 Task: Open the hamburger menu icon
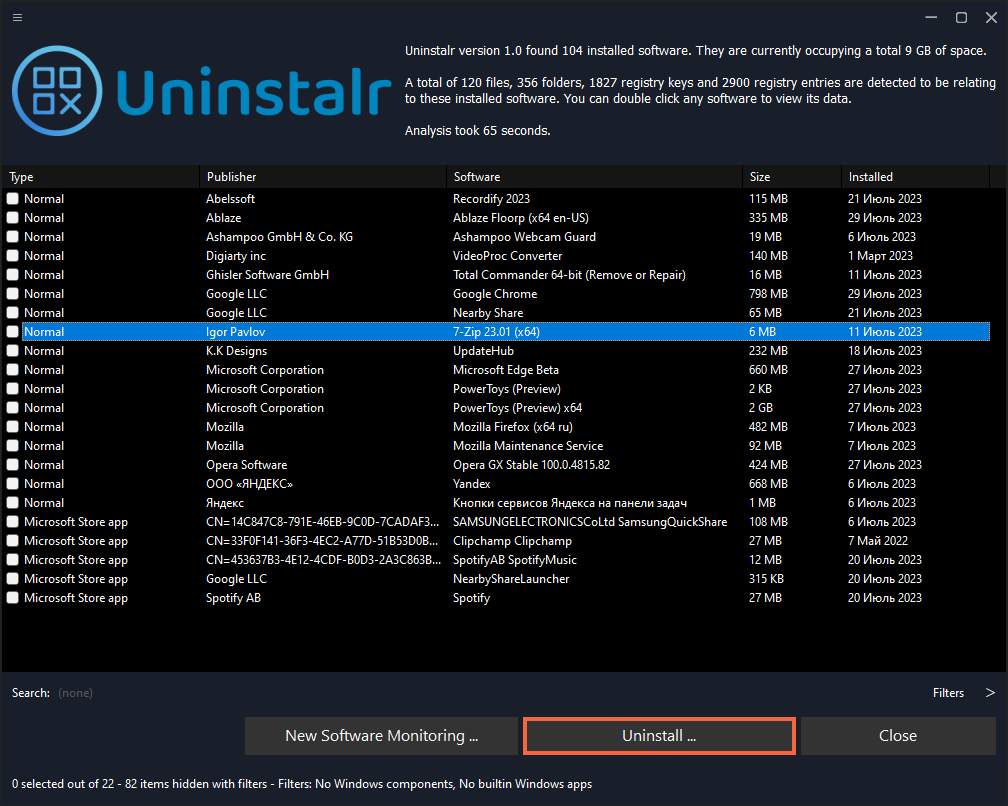17,17
